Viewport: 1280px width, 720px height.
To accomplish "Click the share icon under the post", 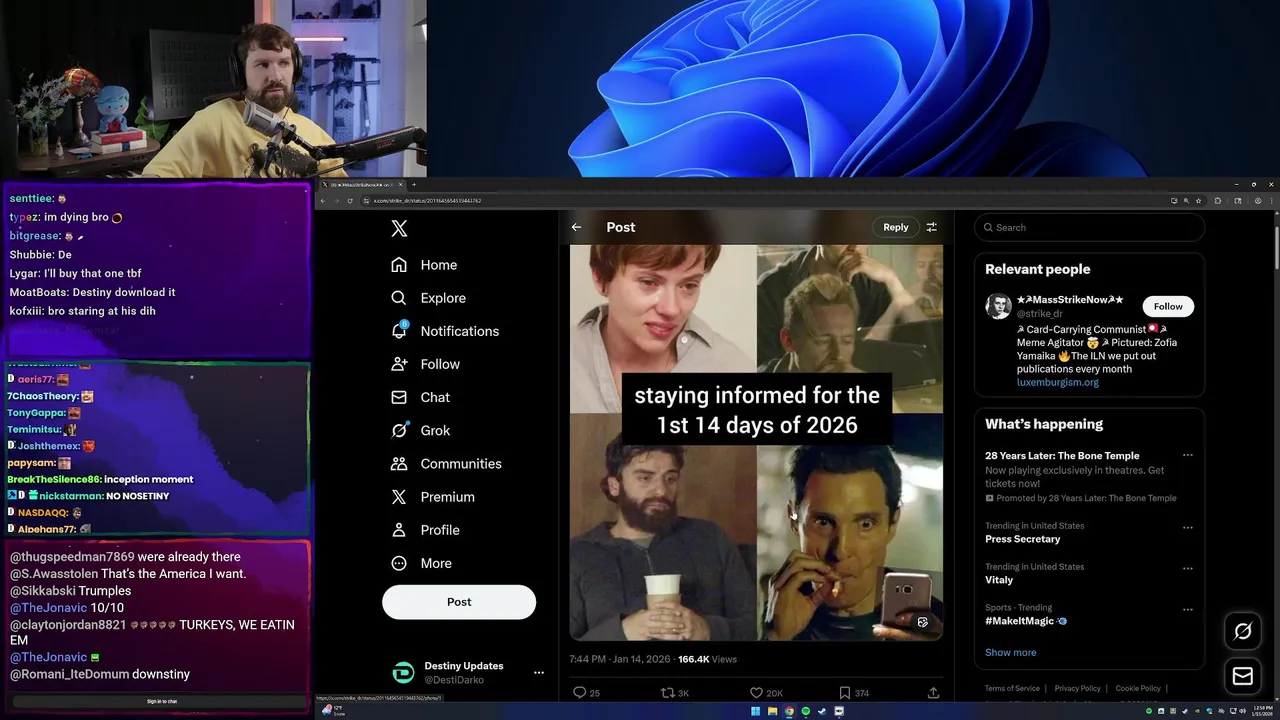I will 933,692.
